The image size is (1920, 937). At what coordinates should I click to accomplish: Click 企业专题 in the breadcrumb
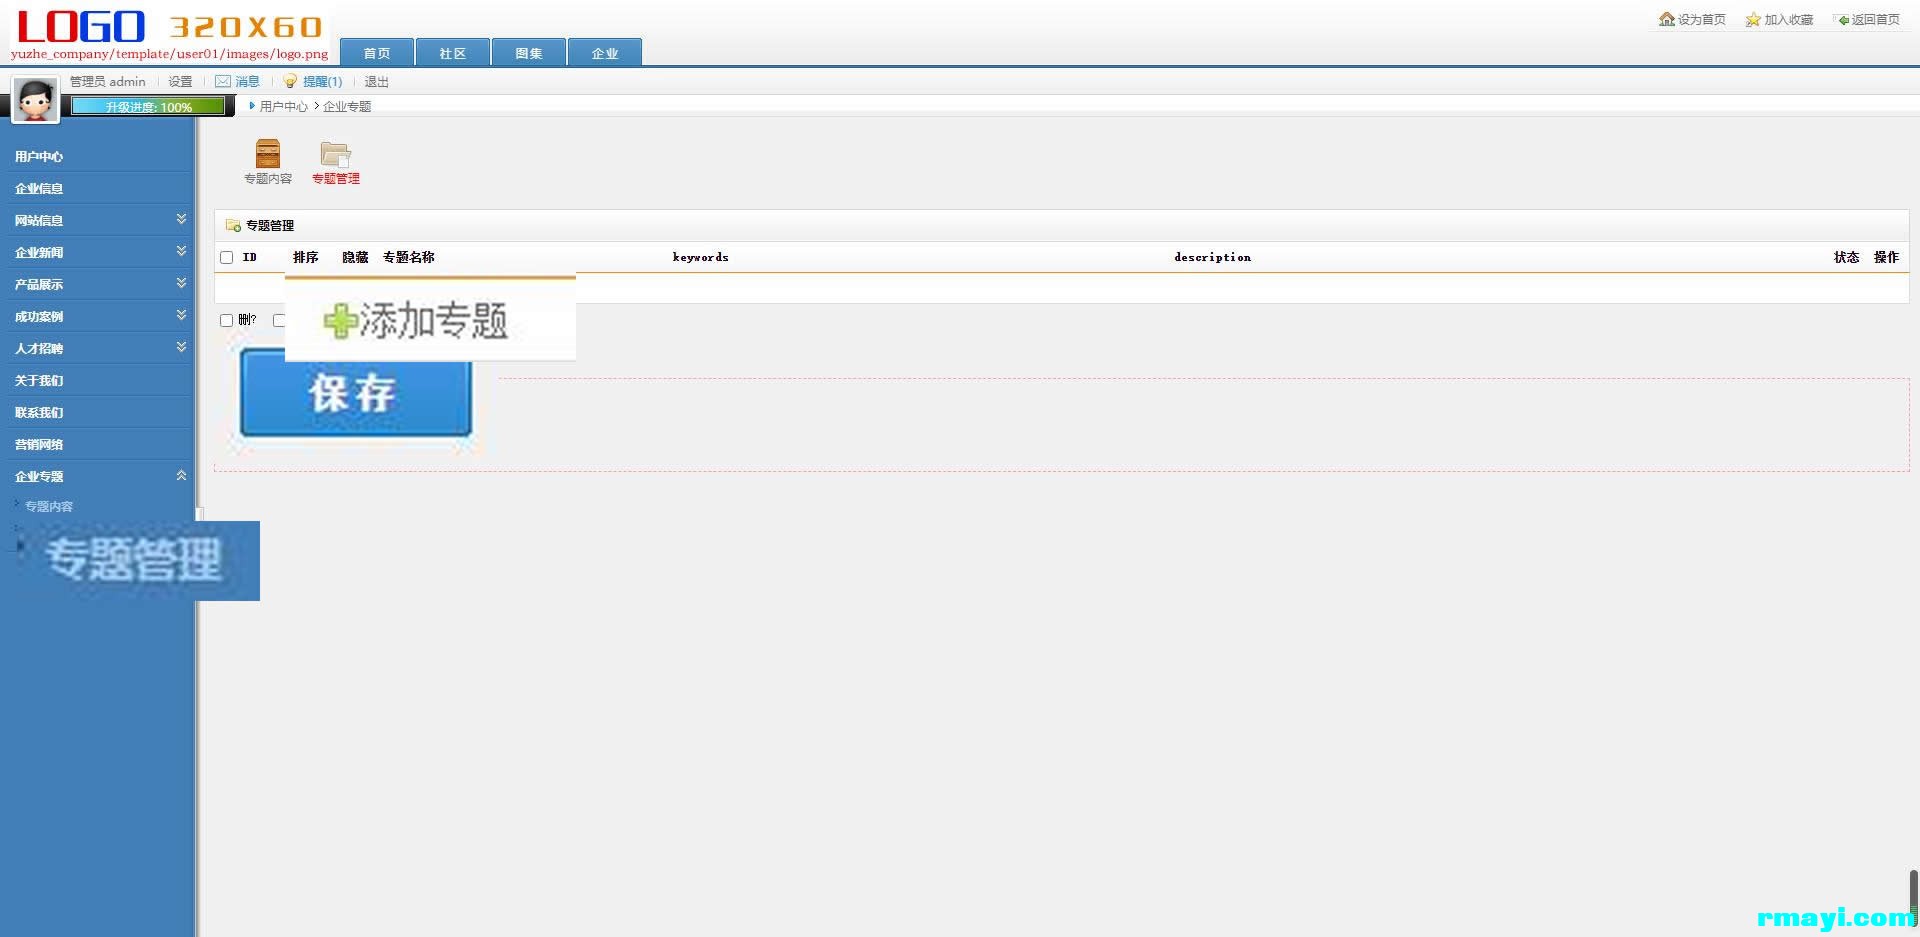point(347,106)
